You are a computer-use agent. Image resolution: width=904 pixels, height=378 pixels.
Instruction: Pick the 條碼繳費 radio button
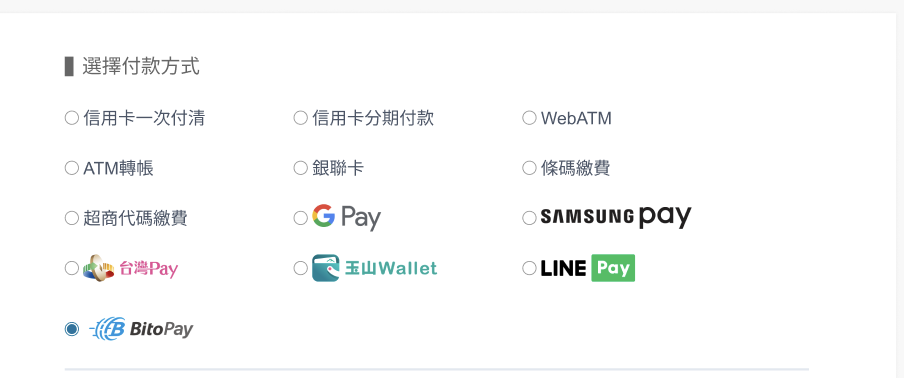(529, 168)
